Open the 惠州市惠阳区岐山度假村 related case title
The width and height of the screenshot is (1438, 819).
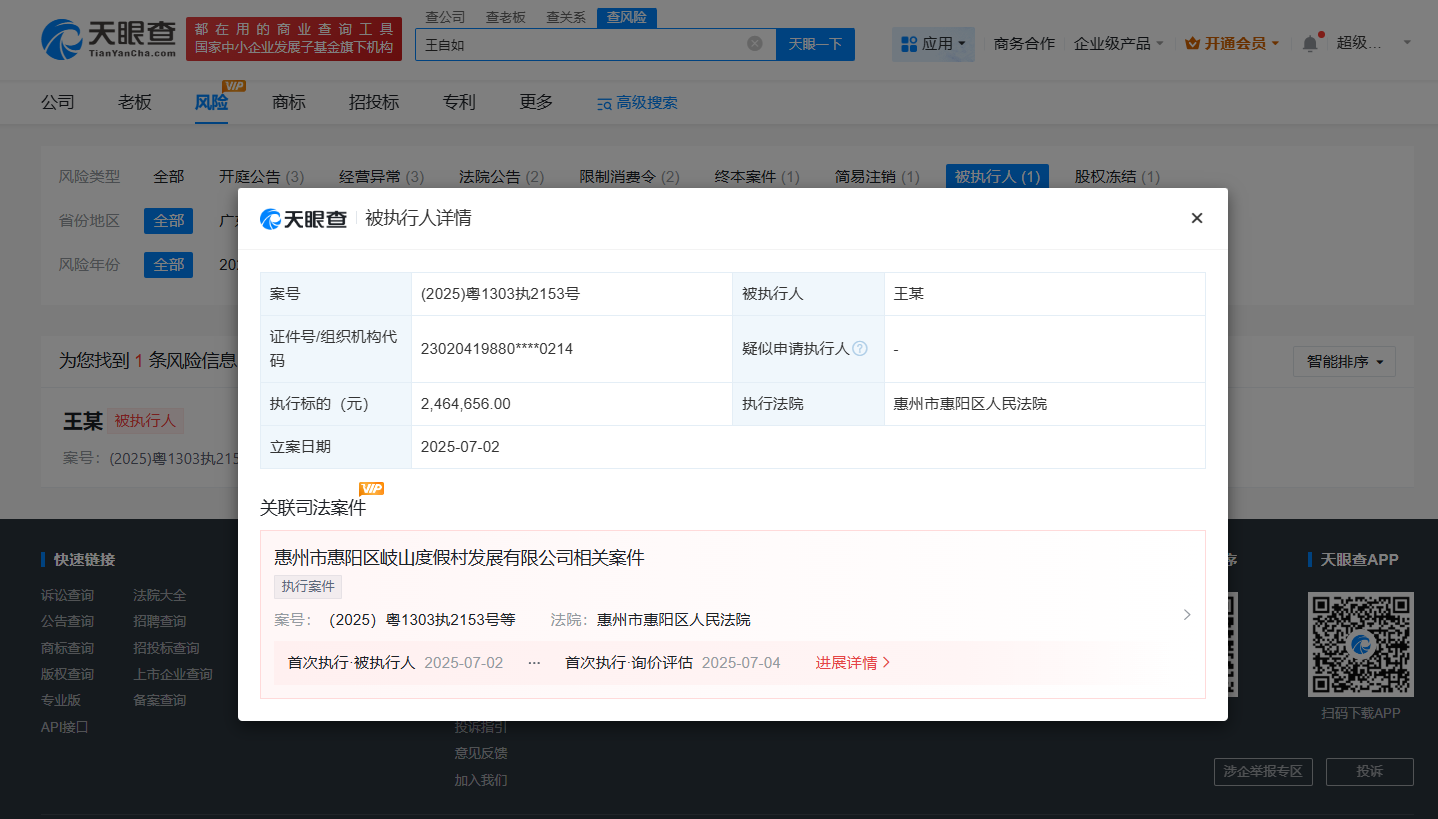click(459, 558)
